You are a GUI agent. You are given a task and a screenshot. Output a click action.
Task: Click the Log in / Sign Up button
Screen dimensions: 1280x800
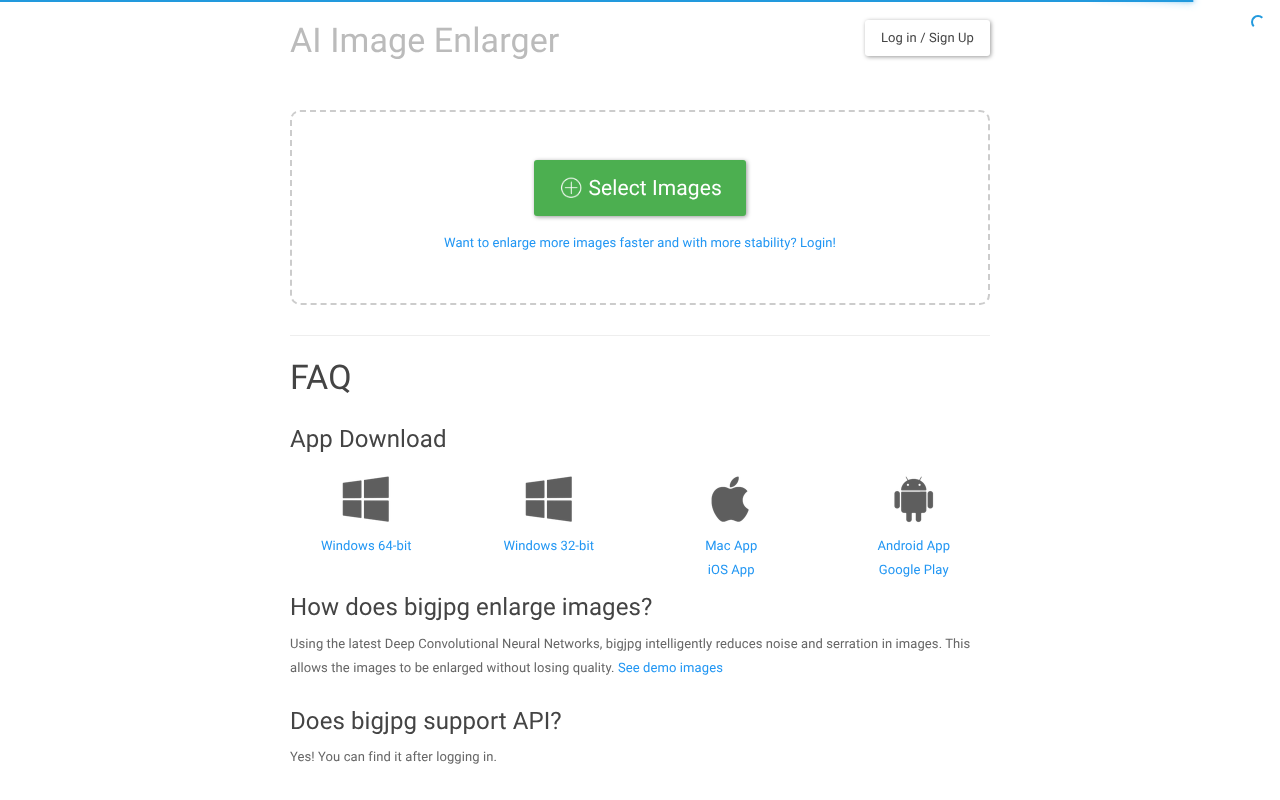(x=927, y=38)
